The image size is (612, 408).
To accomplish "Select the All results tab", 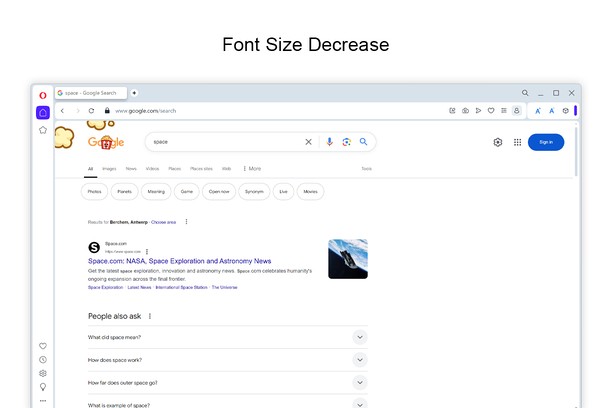I will [90, 169].
